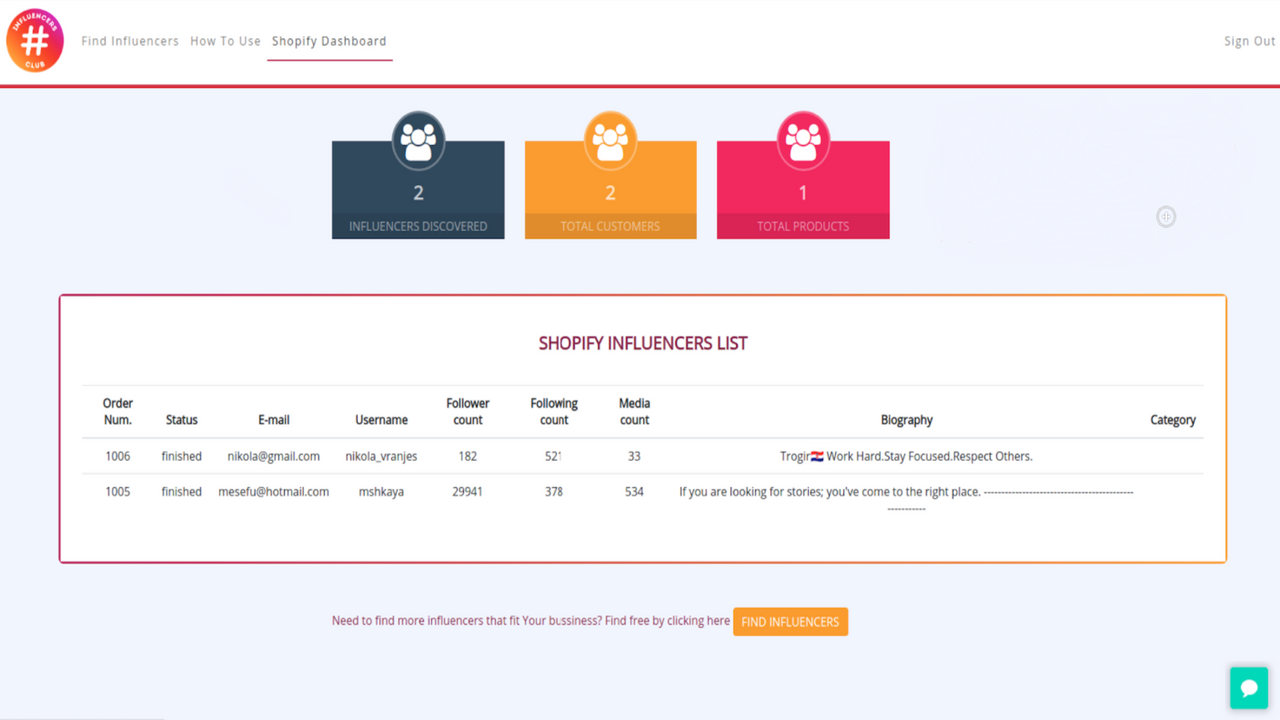Open the live chat widget
The height and width of the screenshot is (720, 1280).
pos(1249,688)
